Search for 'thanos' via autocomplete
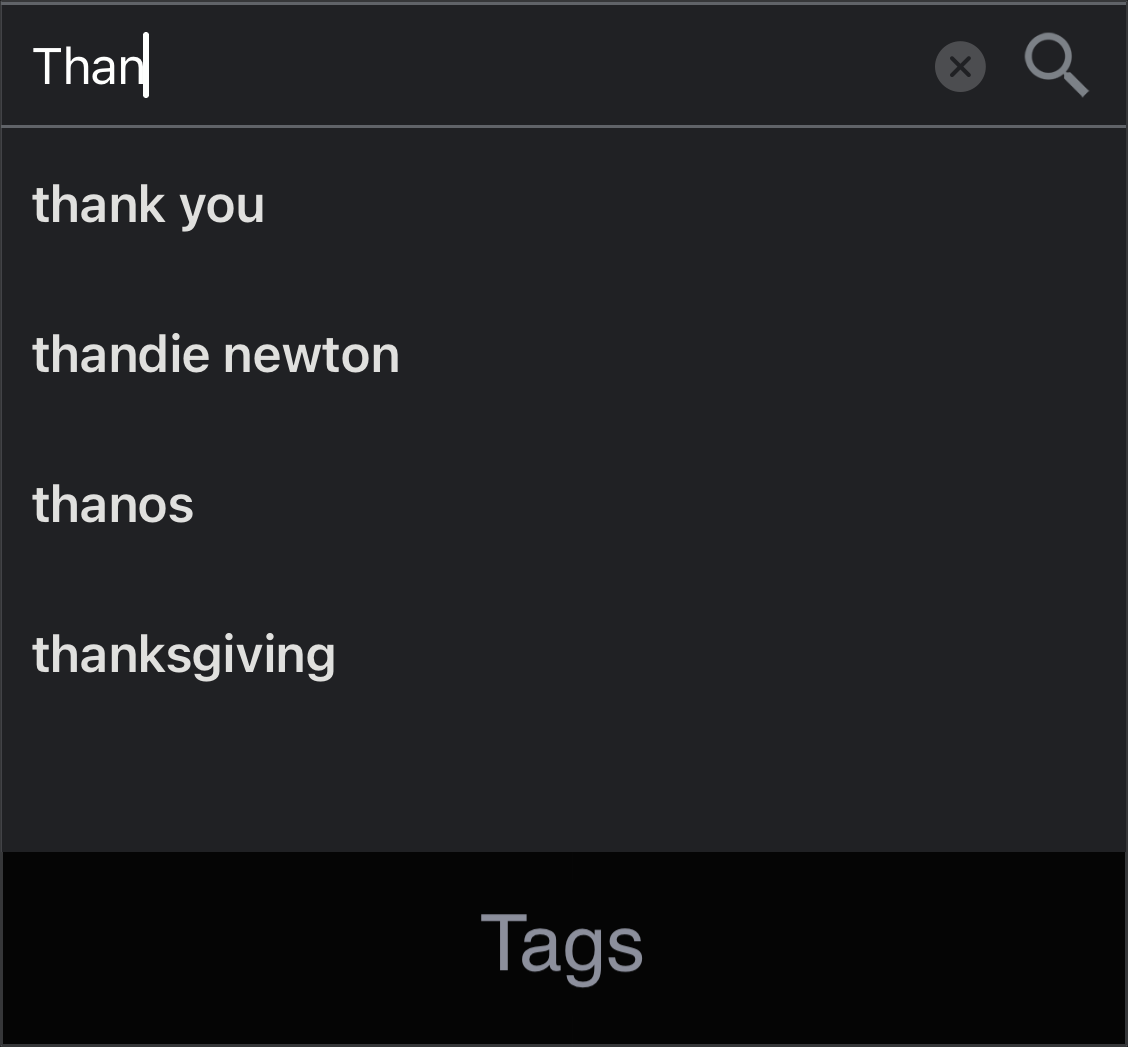Image resolution: width=1128 pixels, height=1047 pixels. 564,504
